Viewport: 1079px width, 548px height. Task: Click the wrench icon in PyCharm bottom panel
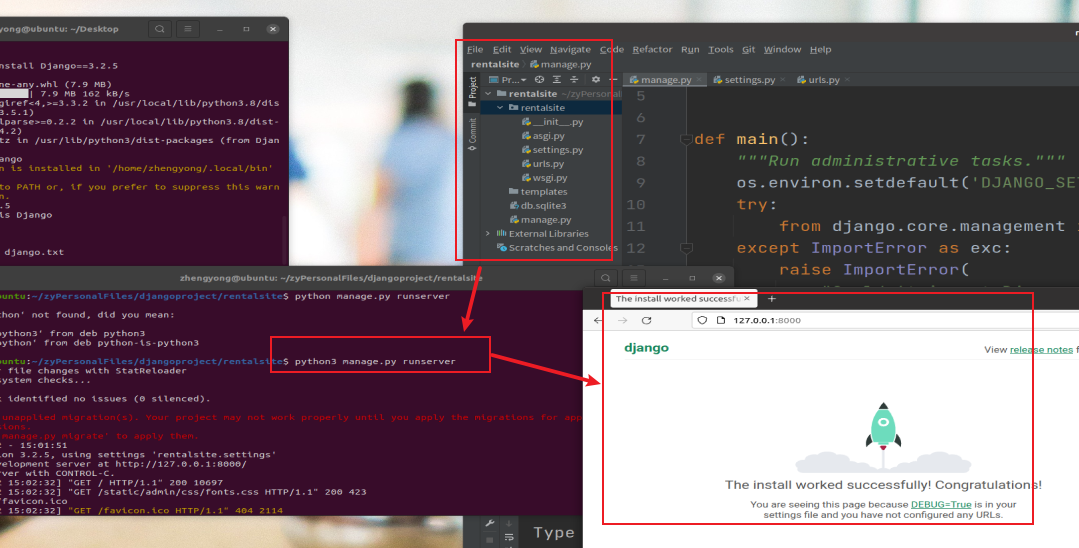[490, 523]
